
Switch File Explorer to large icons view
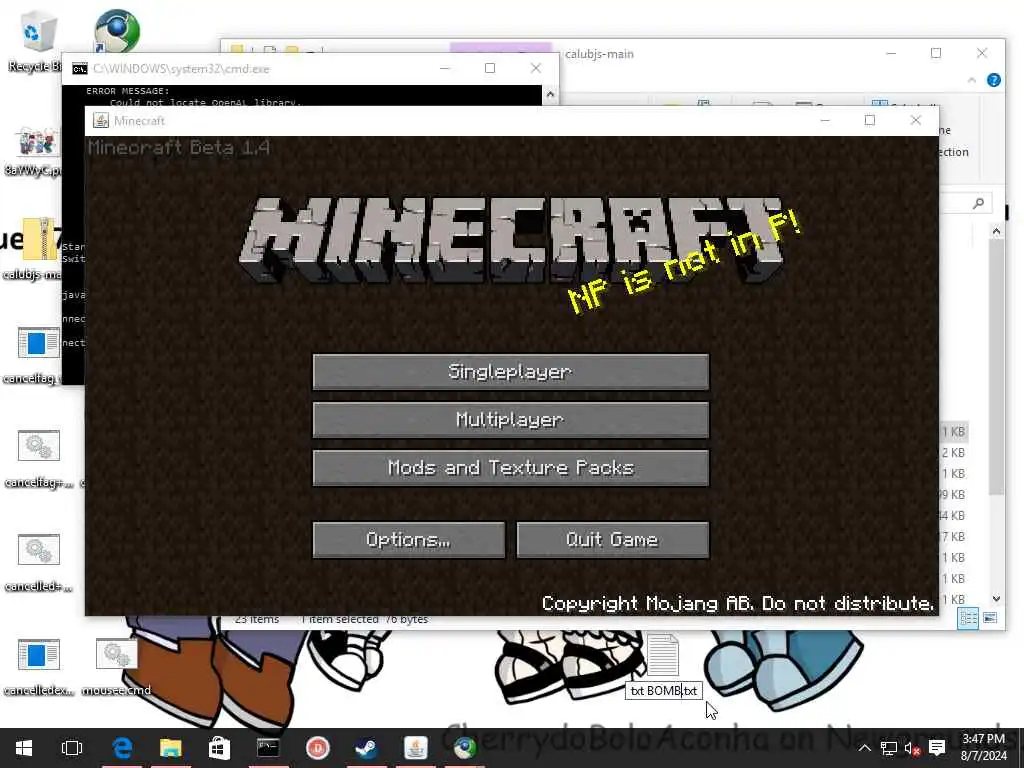[x=990, y=618]
